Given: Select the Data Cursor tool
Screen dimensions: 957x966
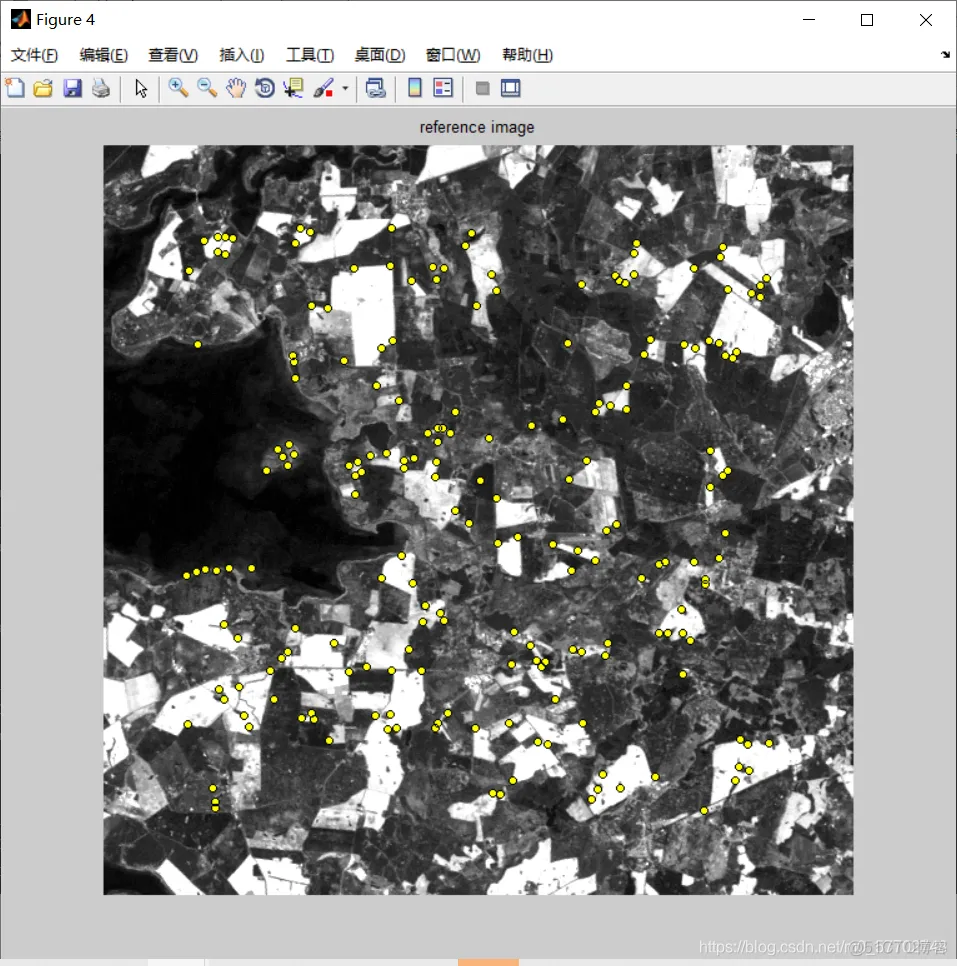Looking at the screenshot, I should [293, 88].
